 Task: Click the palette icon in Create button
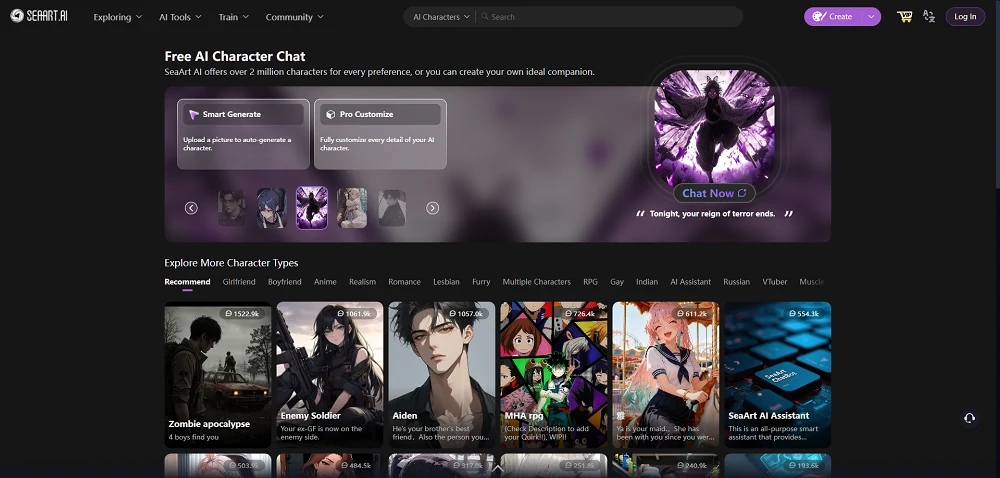pyautogui.click(x=819, y=17)
